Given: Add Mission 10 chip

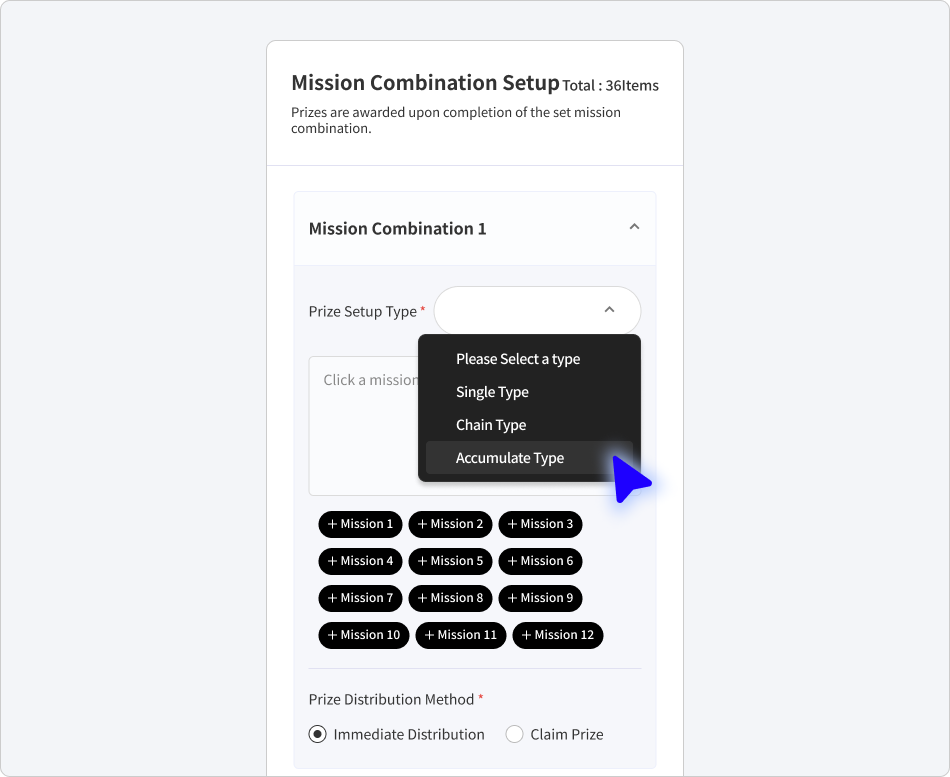Looking at the screenshot, I should tap(364, 635).
